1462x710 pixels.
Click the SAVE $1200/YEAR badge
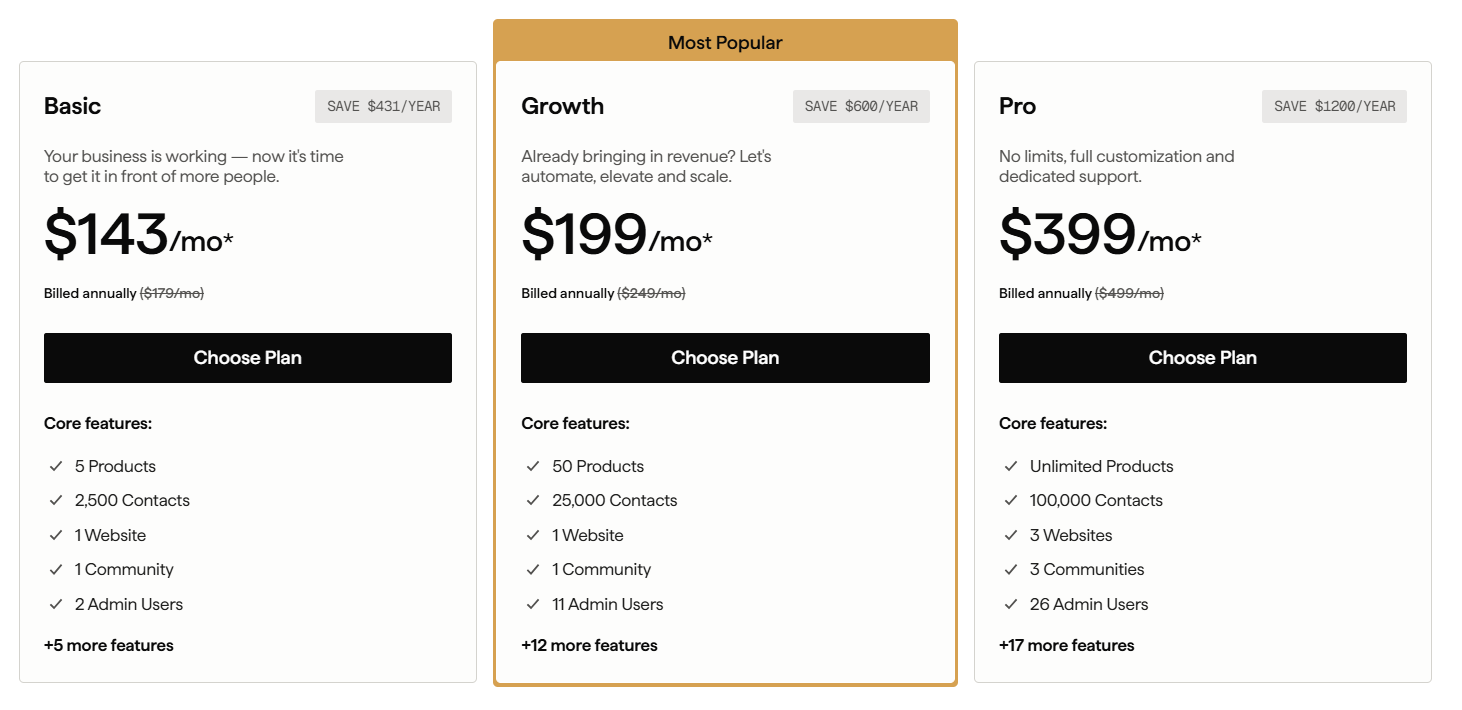tap(1333, 105)
